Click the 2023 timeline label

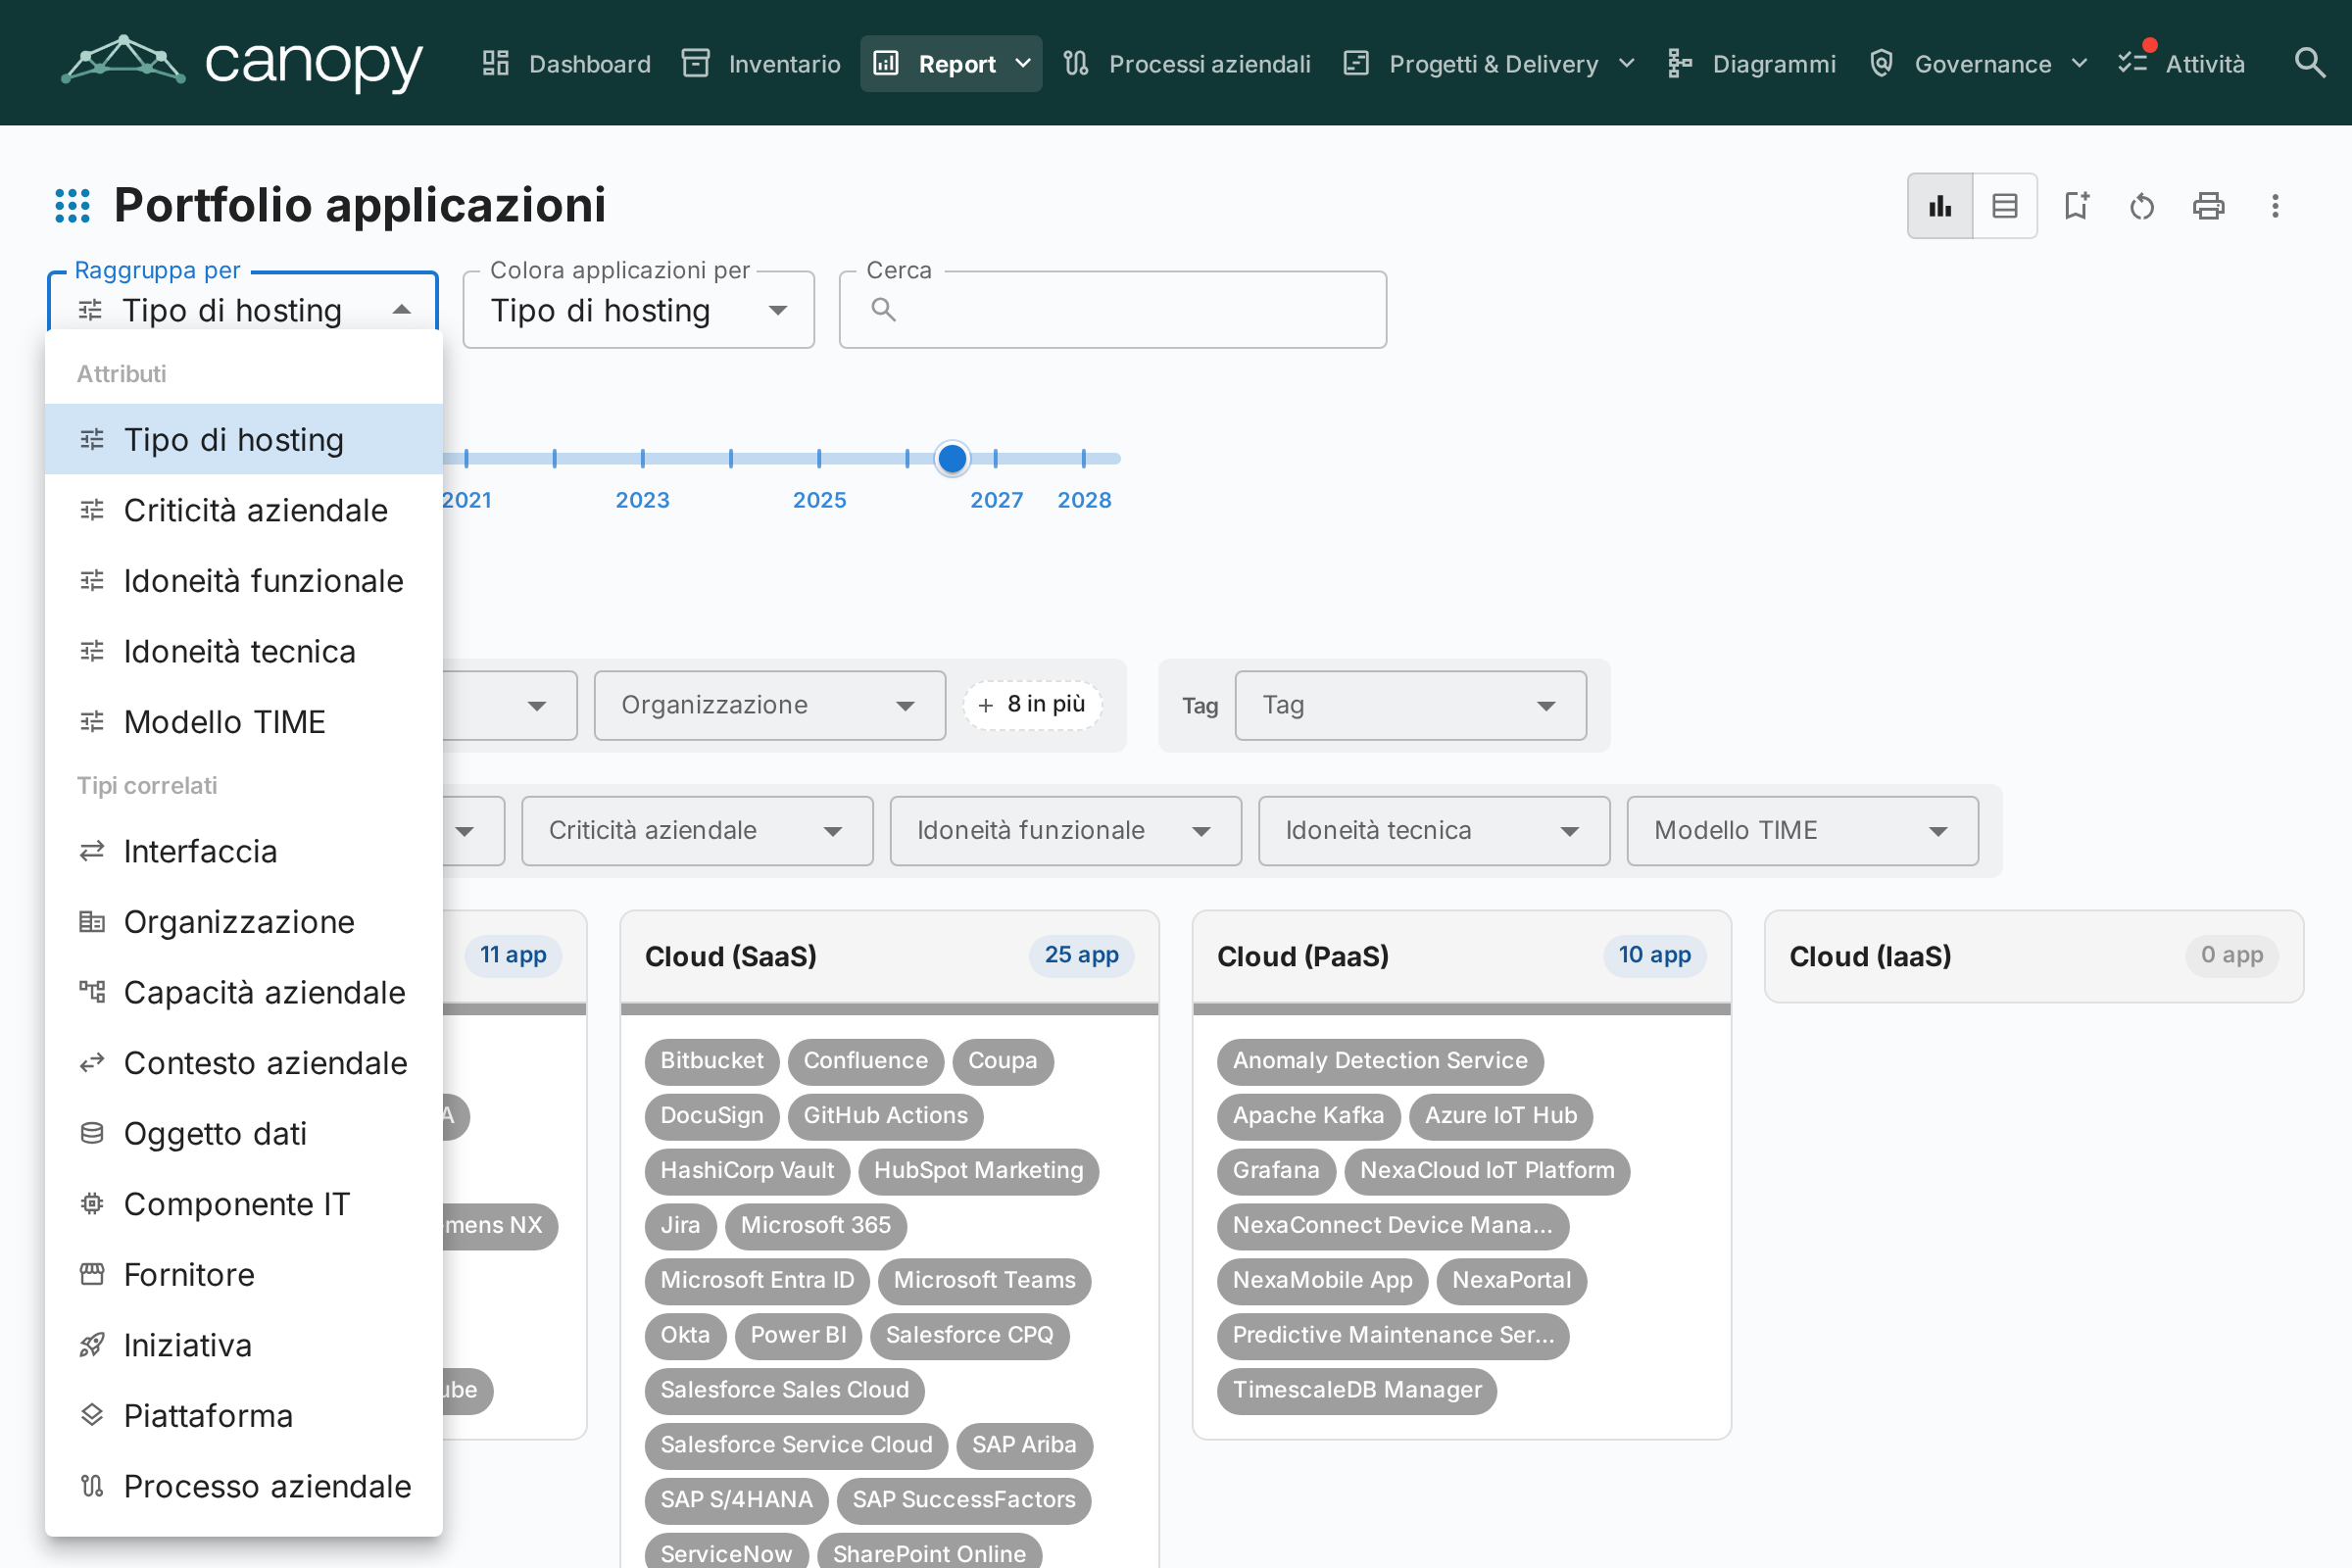pyautogui.click(x=642, y=500)
